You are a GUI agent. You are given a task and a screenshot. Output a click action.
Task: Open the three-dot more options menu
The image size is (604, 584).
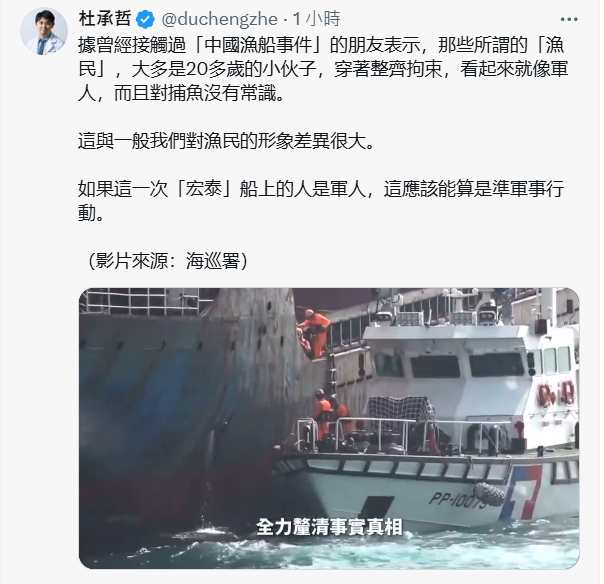point(569,19)
